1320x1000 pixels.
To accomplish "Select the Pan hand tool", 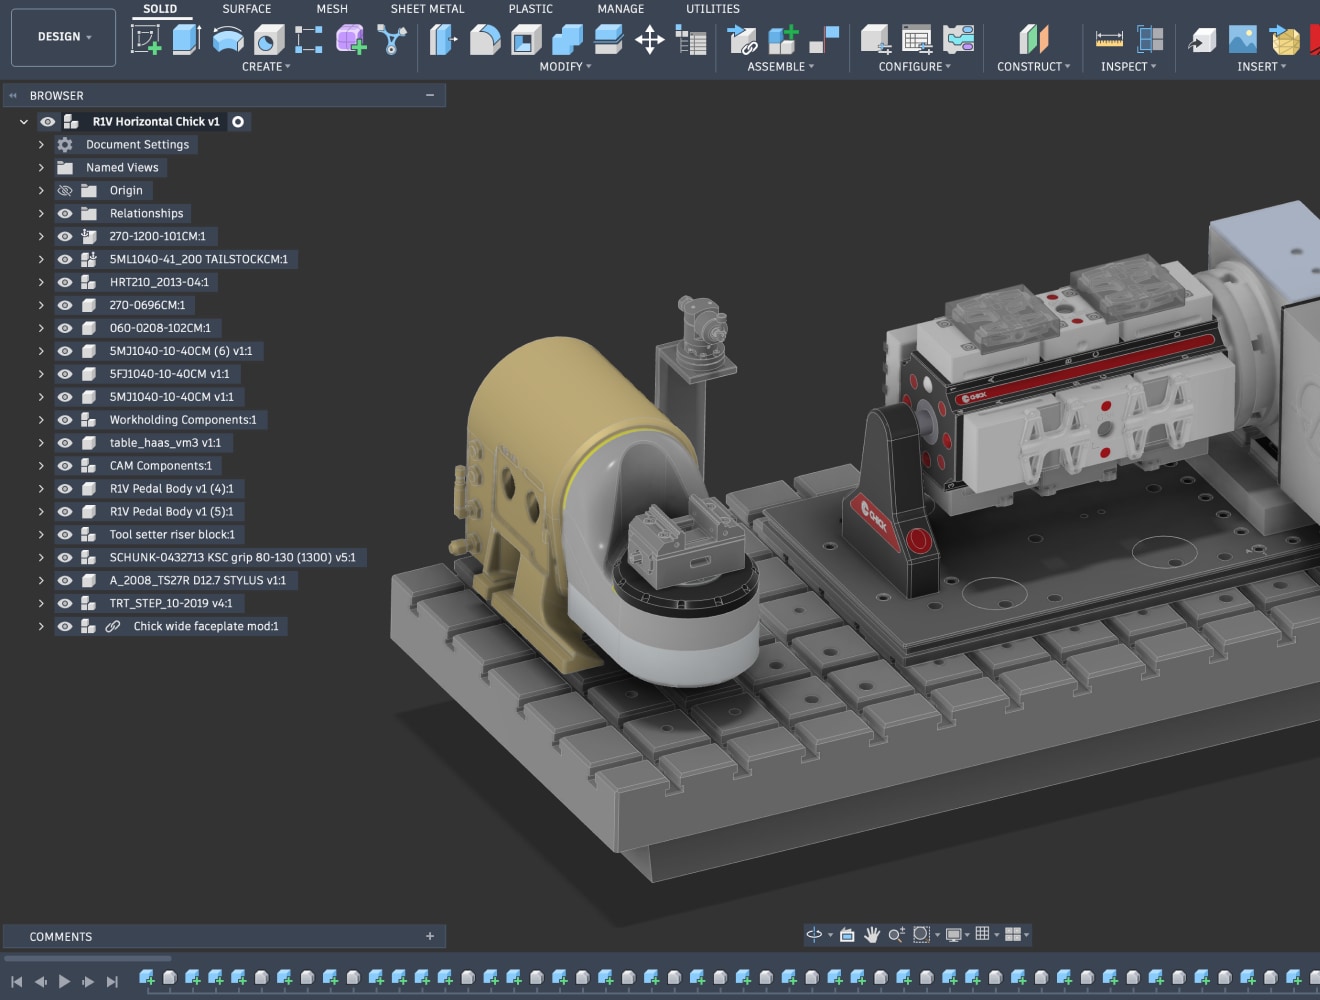I will [872, 934].
